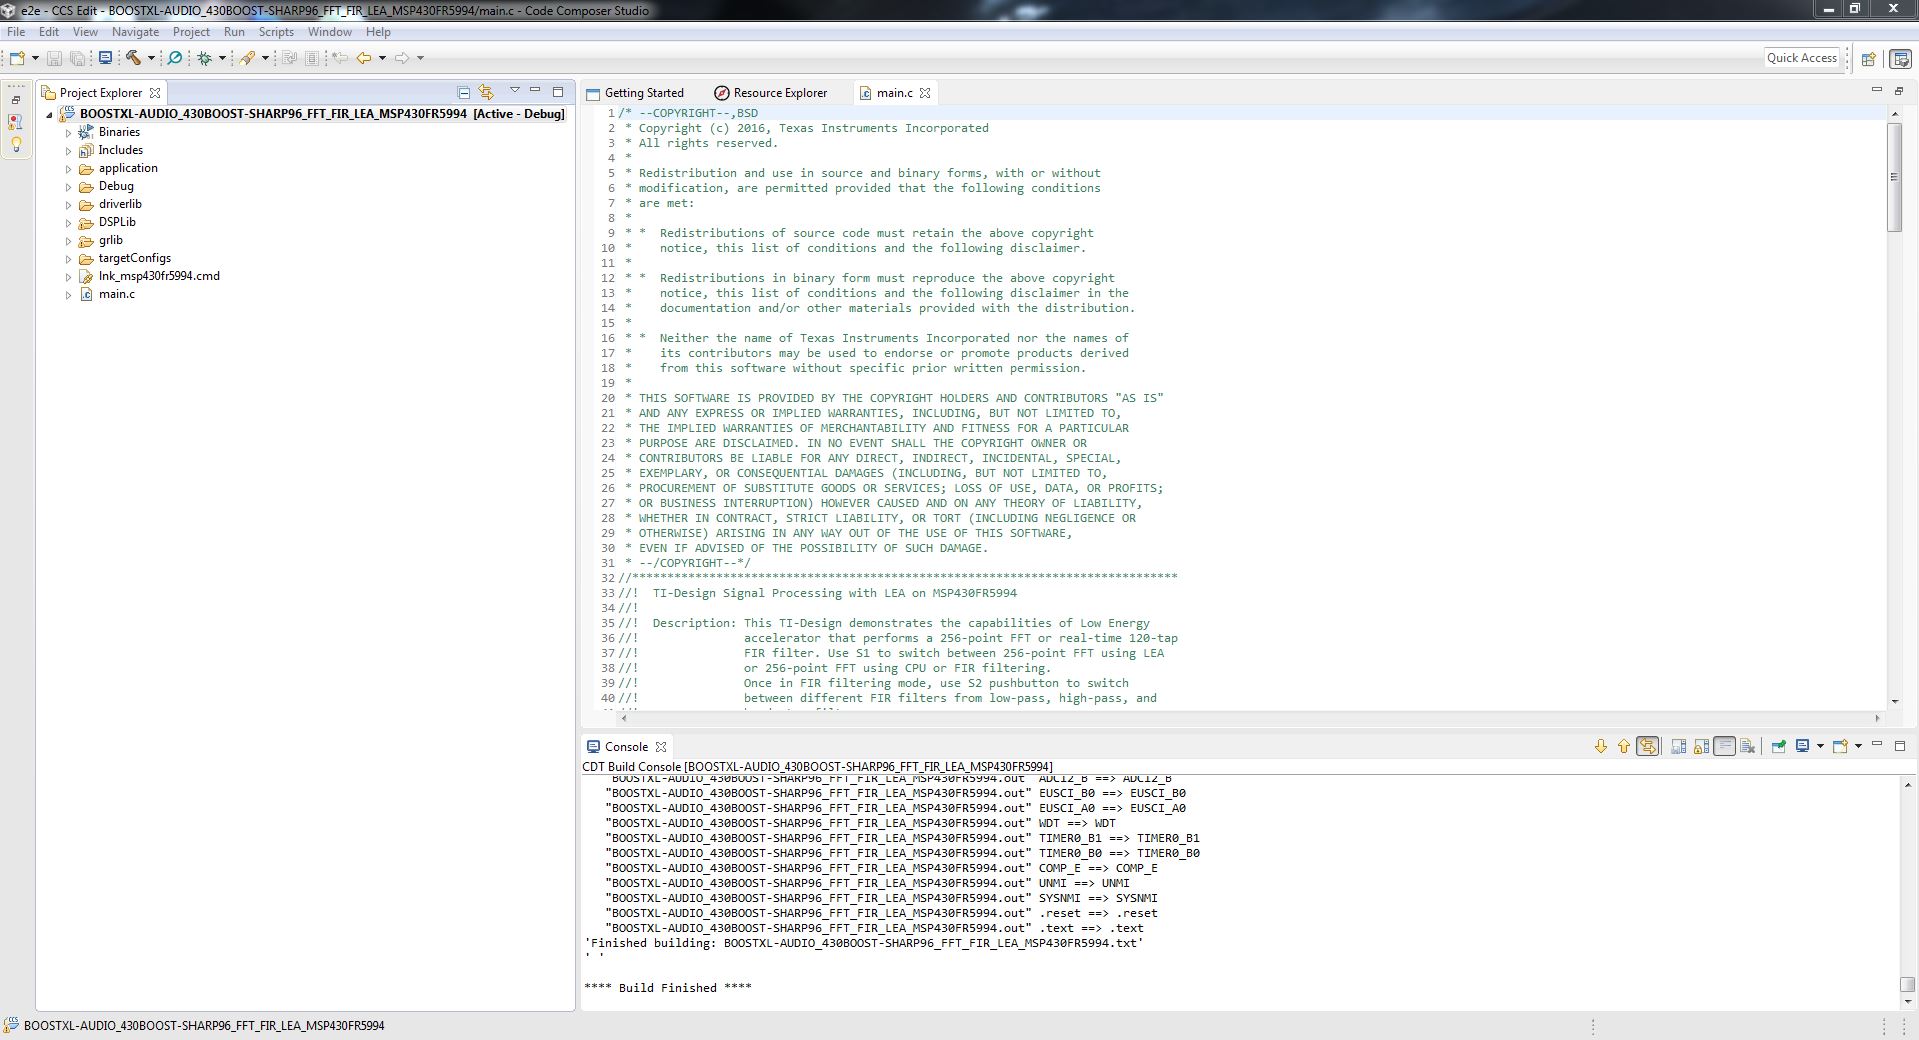This screenshot has height=1040, width=1919.
Task: Clear the console with clear icon
Action: point(1747,746)
